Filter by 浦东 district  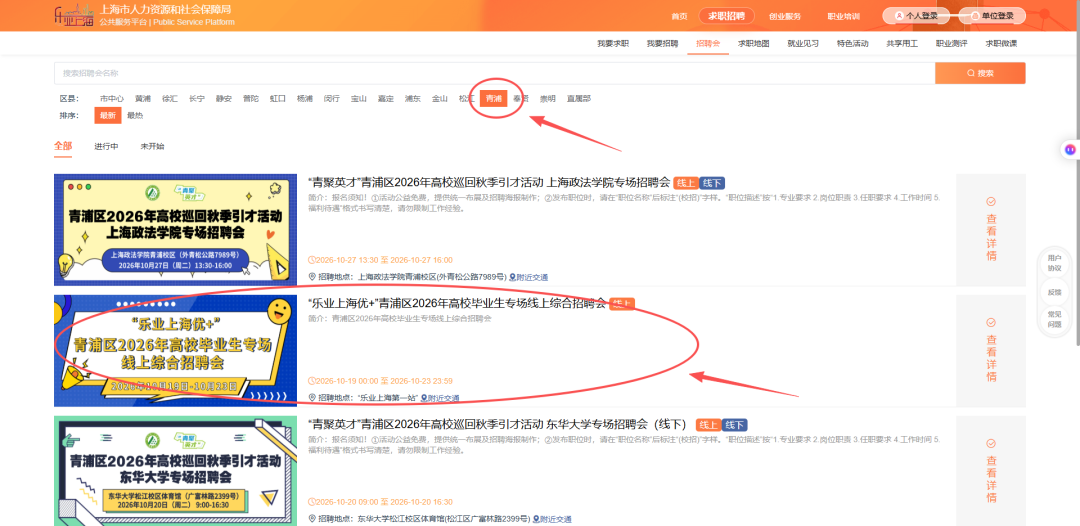[413, 98]
